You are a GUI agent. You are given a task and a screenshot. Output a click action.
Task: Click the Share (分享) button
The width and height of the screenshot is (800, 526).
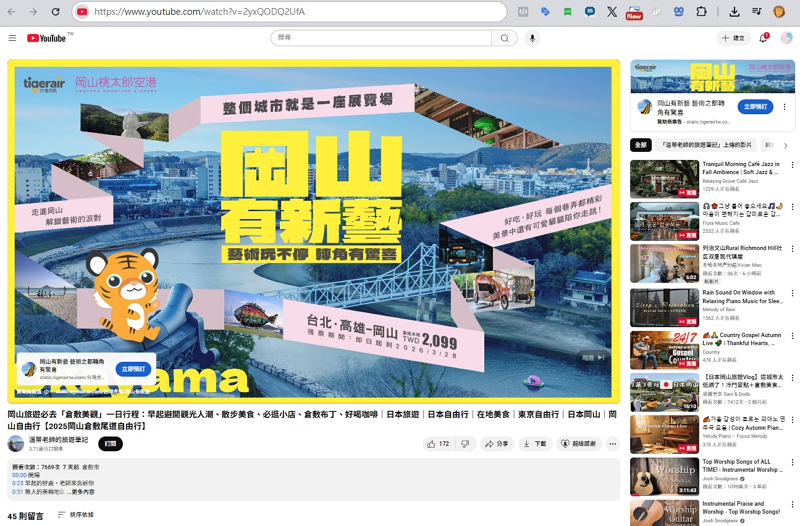tap(497, 444)
